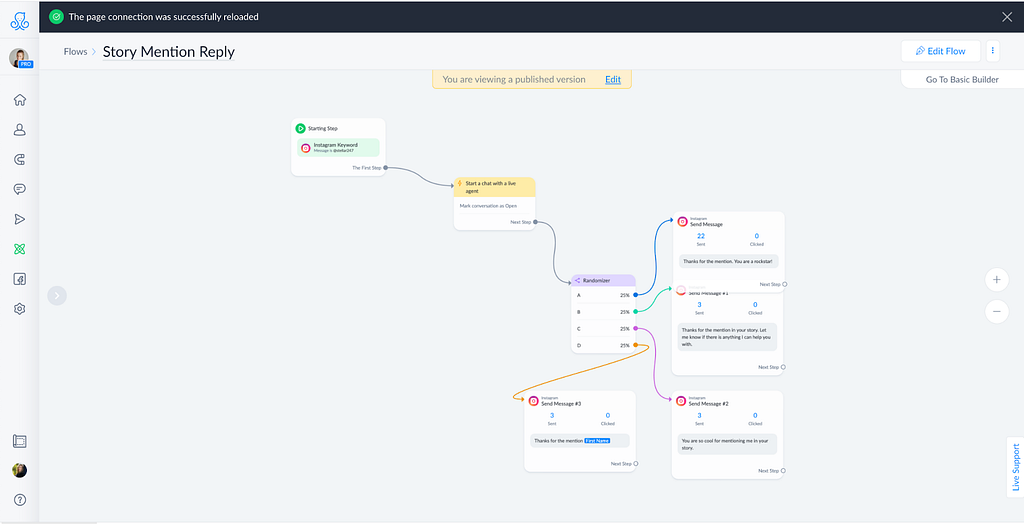The width and height of the screenshot is (1024, 524).
Task: Click Instagram icon on Send Message #3
Action: pyautogui.click(x=534, y=401)
